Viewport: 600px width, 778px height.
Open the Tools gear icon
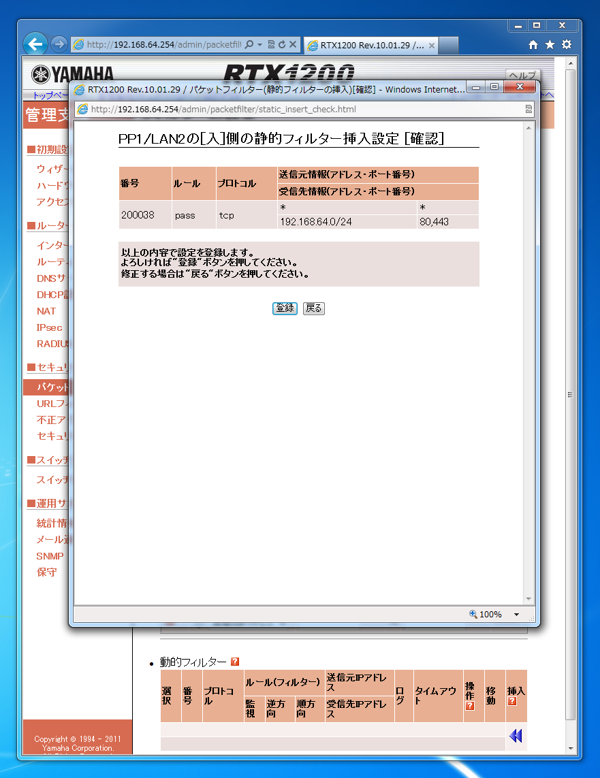[x=567, y=45]
